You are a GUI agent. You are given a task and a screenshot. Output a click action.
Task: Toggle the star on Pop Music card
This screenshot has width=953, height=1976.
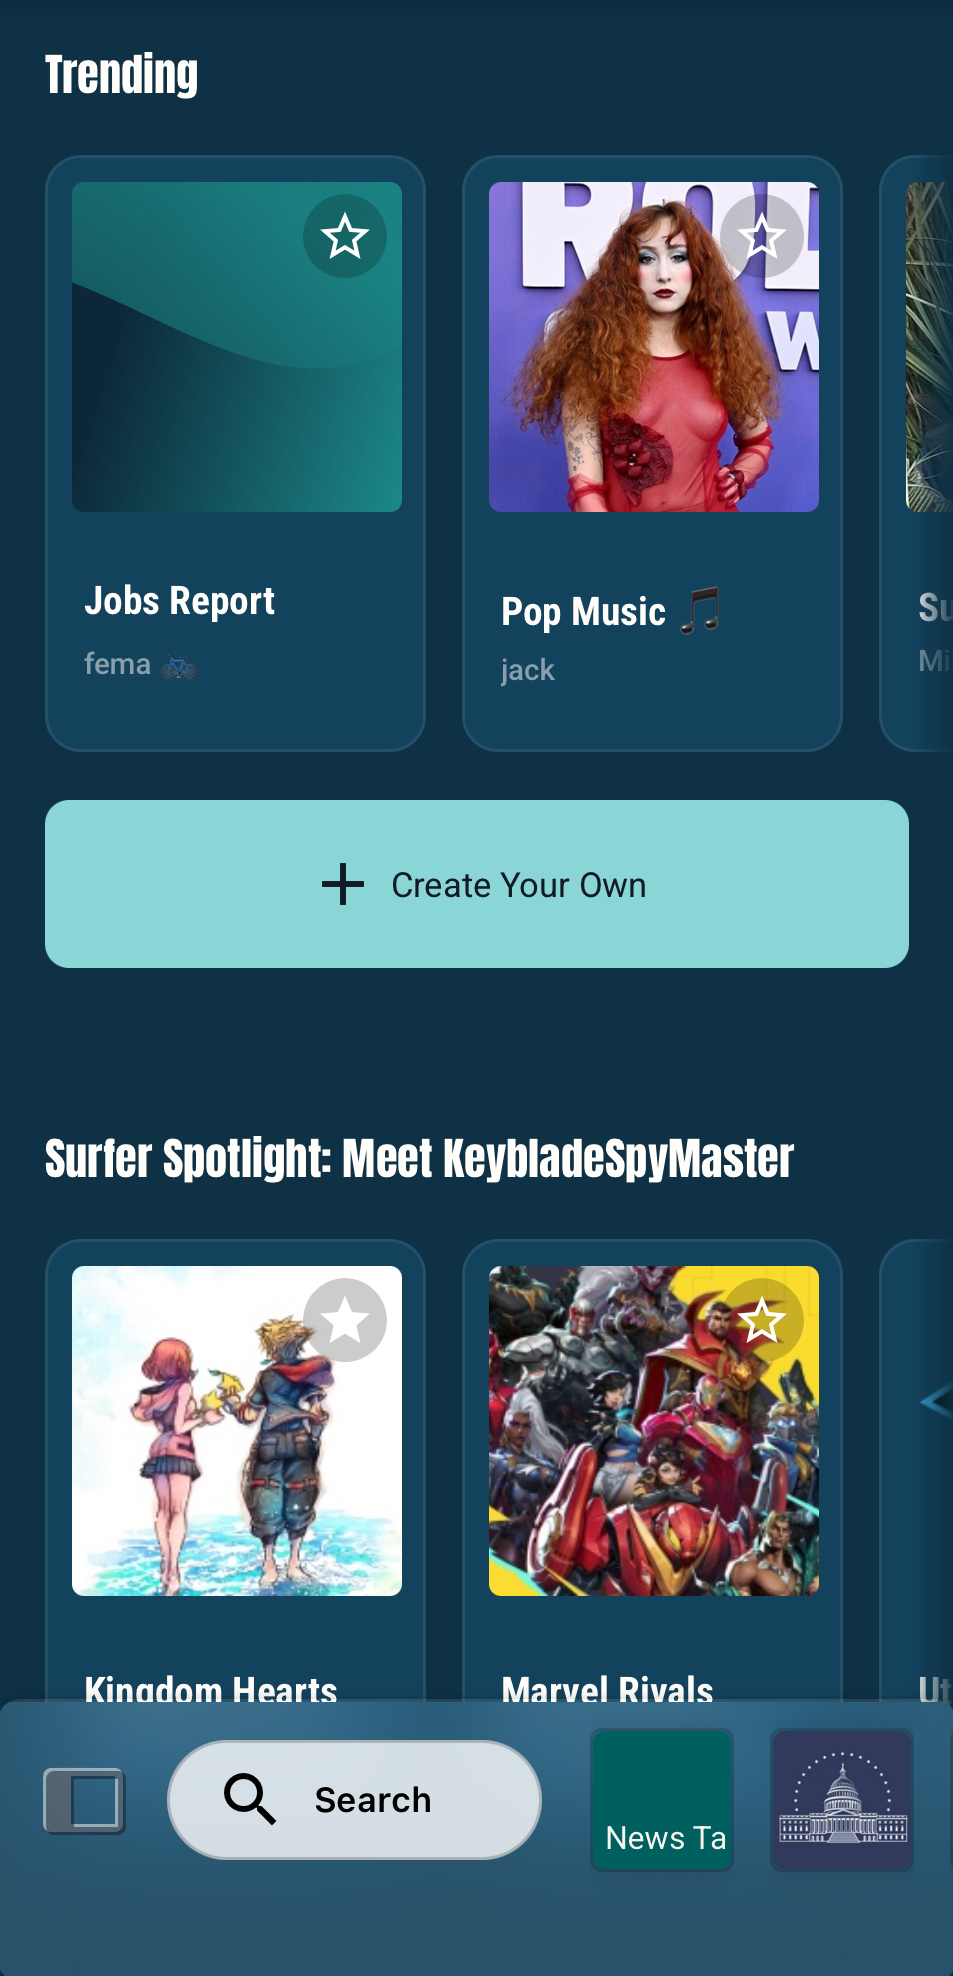[762, 236]
